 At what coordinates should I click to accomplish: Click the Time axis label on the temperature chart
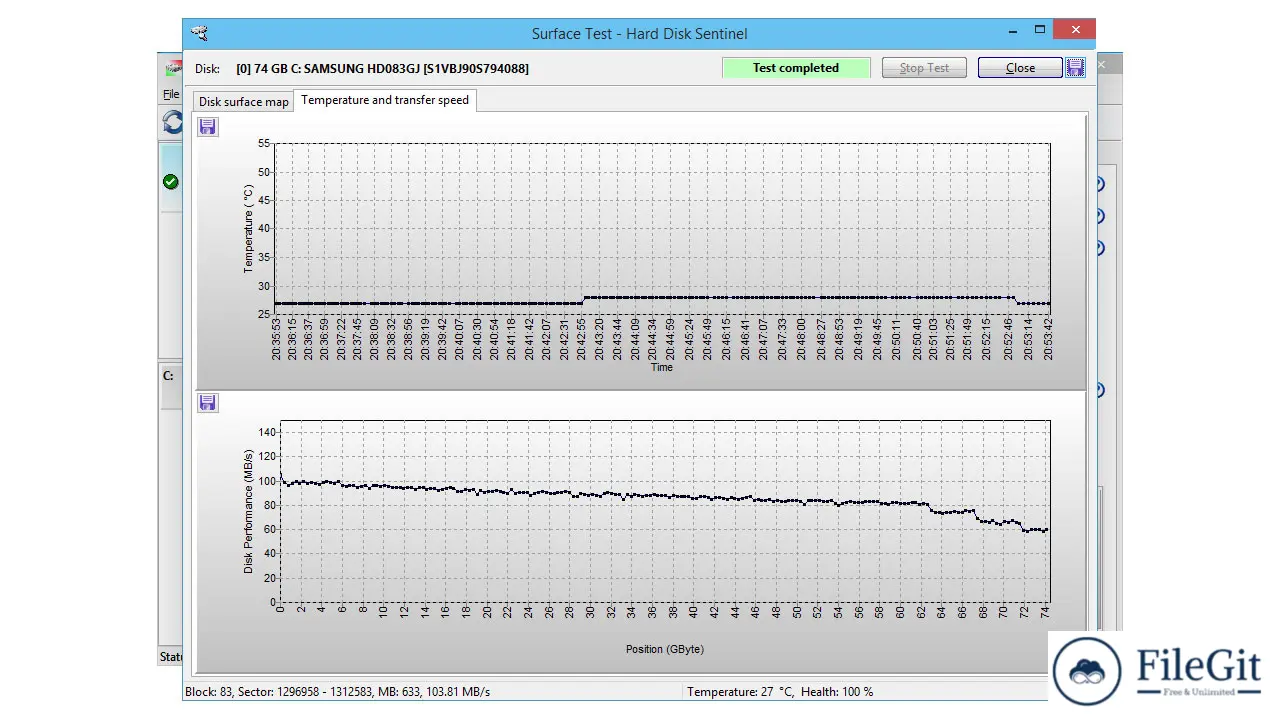662,367
